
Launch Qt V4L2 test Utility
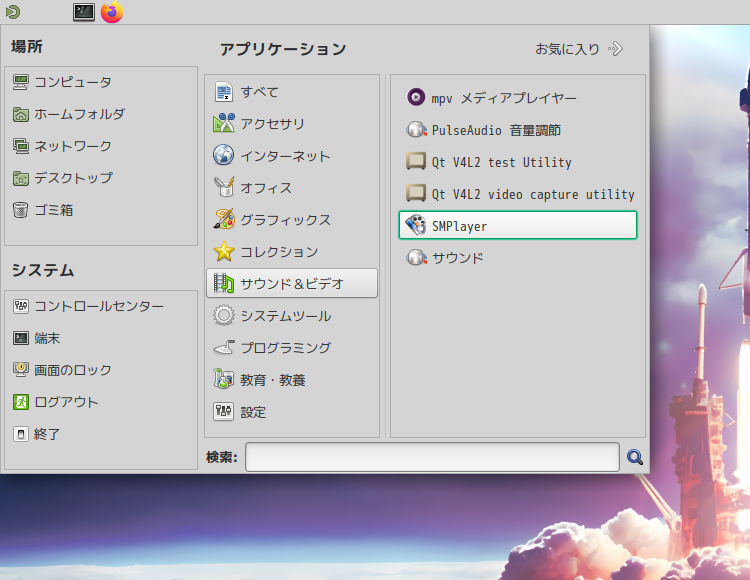pyautogui.click(x=518, y=162)
